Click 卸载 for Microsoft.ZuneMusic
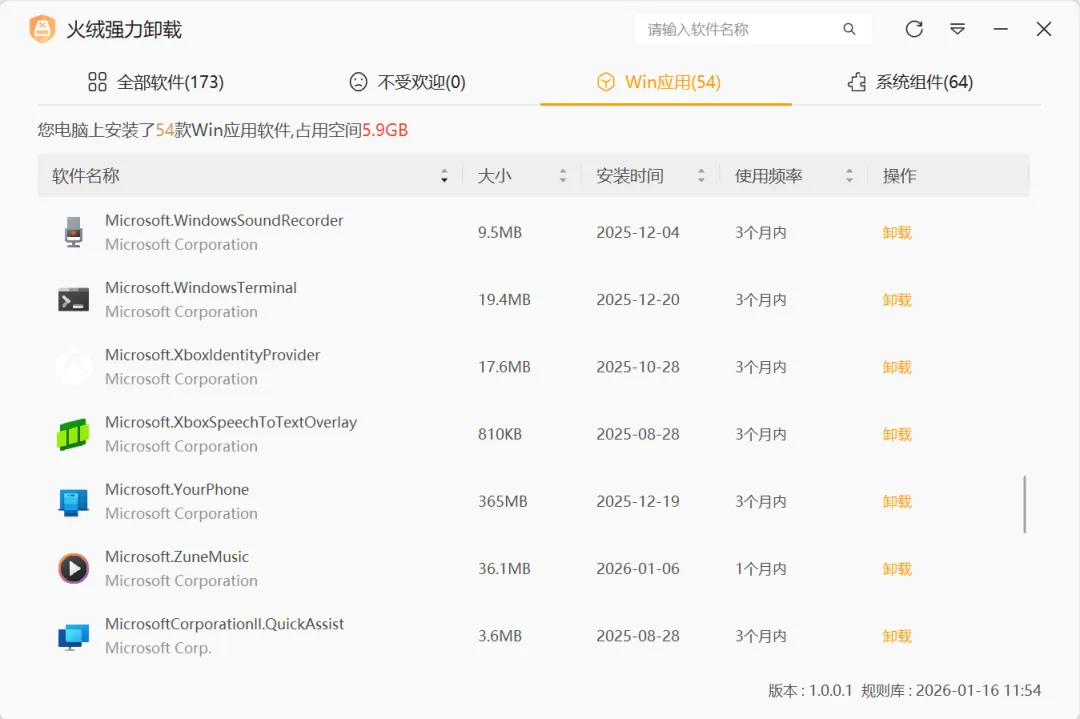The image size is (1080, 719). coord(897,568)
